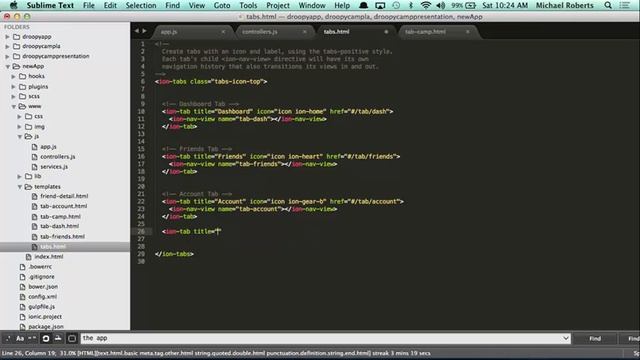Open the Project menu
640x360 pixels.
point(278,5)
